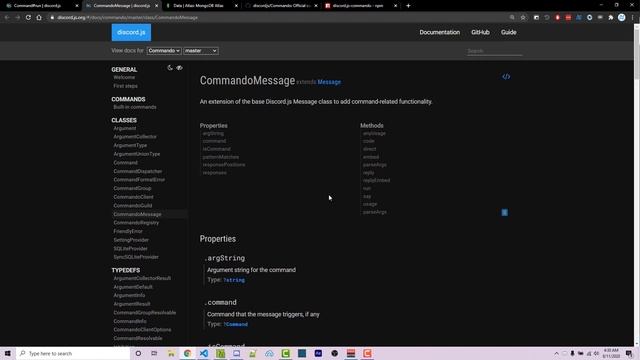
Task: Toggle the dark mode moon icon
Action: coord(170,68)
